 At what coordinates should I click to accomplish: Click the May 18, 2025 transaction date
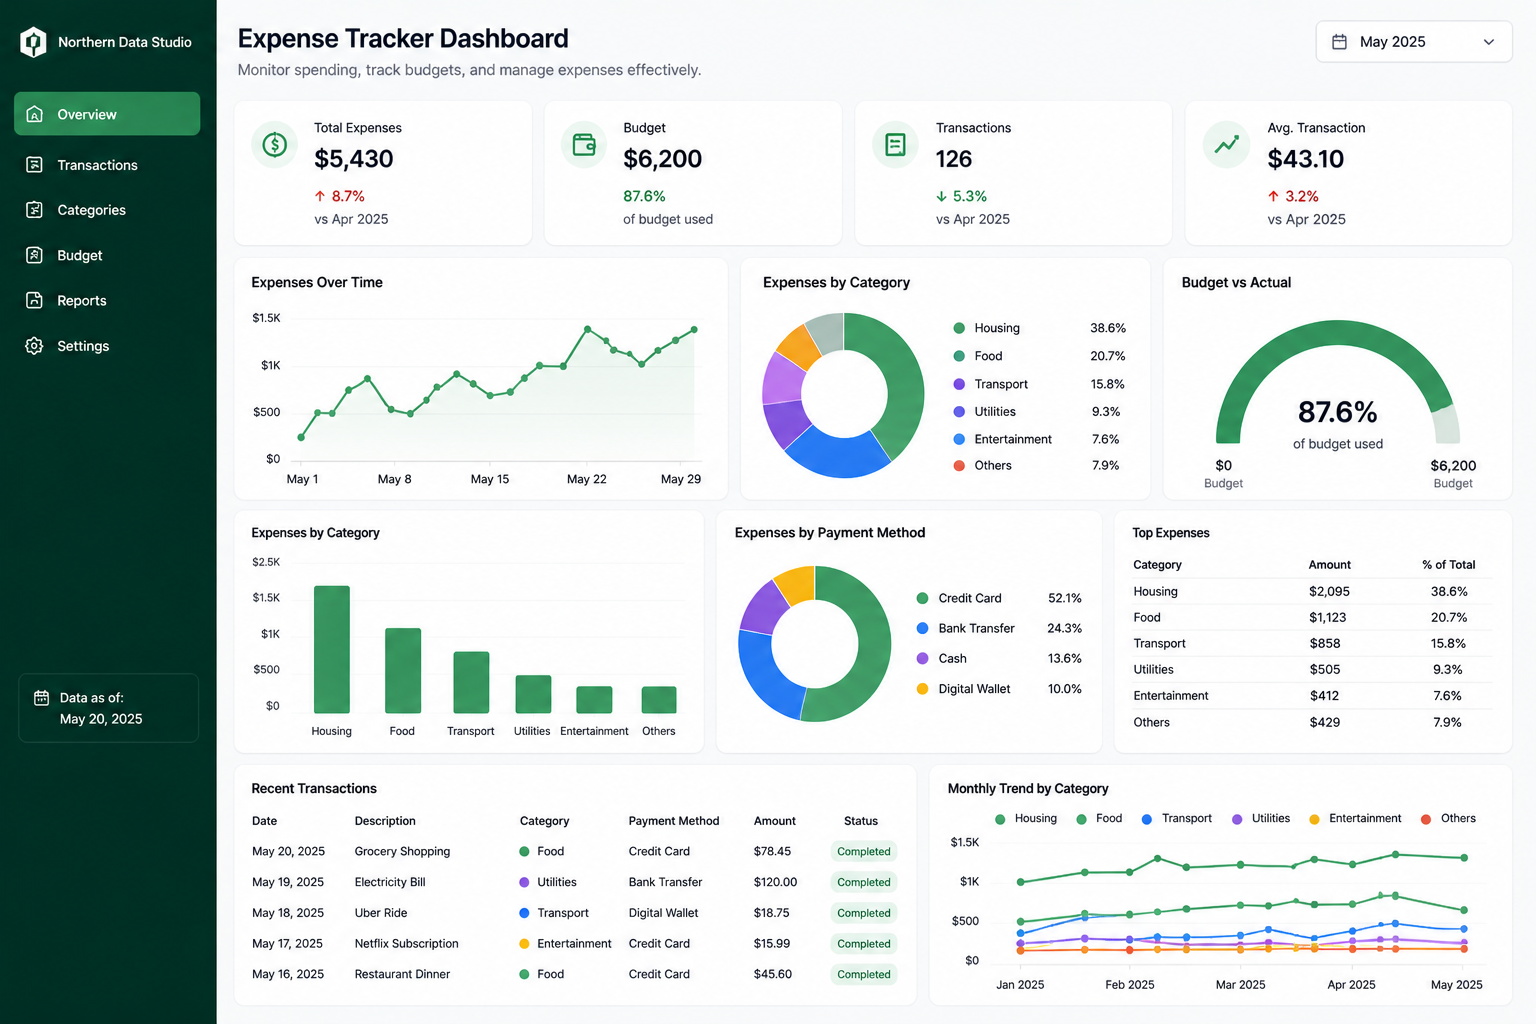[x=288, y=913]
